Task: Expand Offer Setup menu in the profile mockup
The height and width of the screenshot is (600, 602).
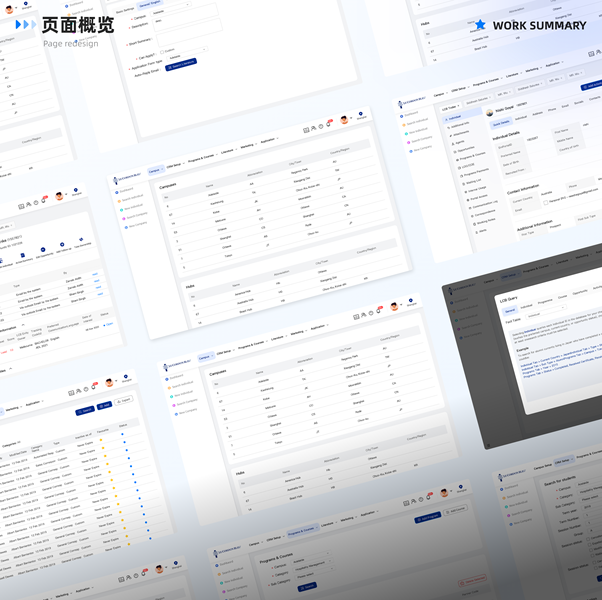Action: (x=459, y=89)
